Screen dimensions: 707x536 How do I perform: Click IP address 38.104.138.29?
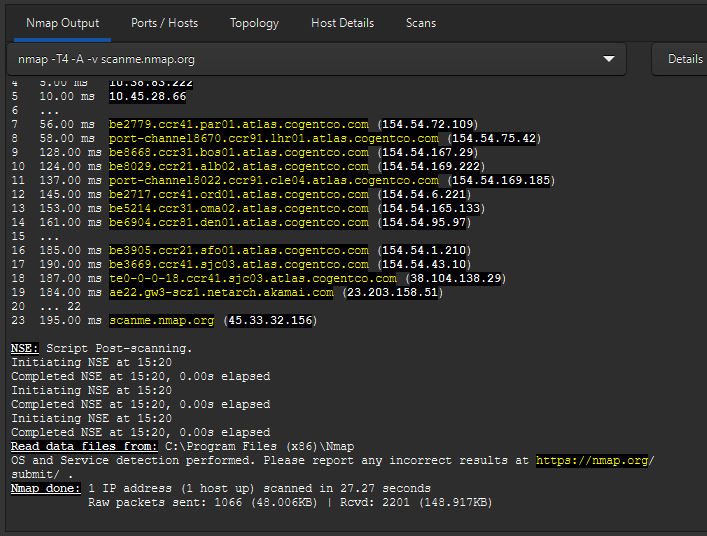coord(455,278)
